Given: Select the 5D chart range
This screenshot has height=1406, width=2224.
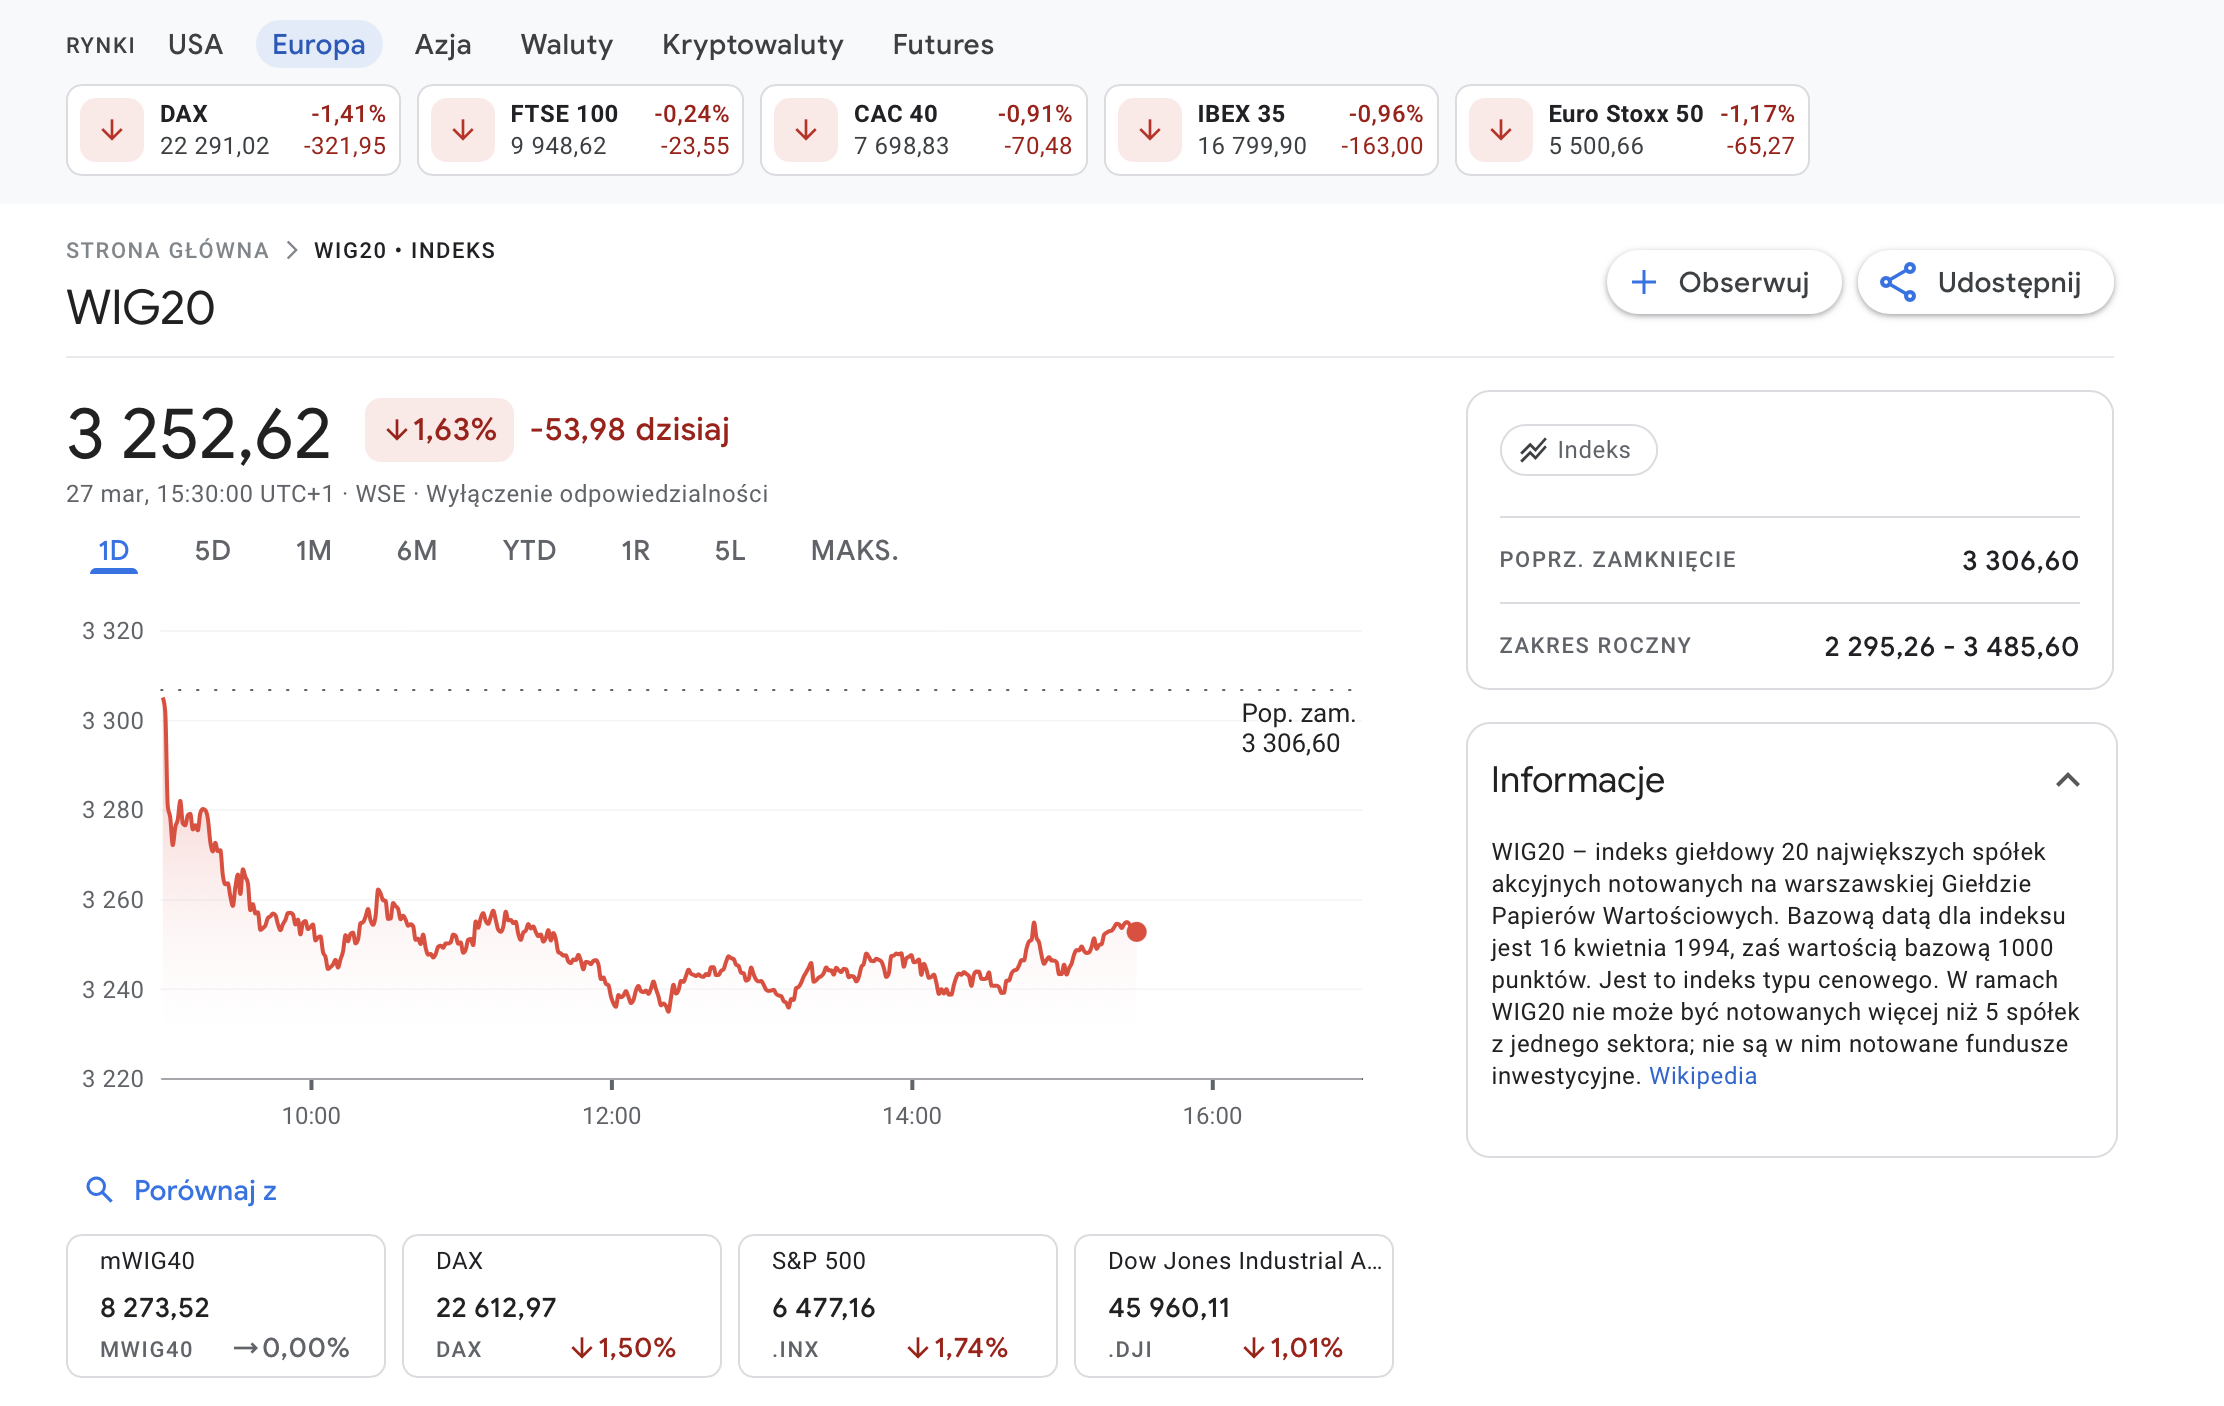Looking at the screenshot, I should pos(212,550).
